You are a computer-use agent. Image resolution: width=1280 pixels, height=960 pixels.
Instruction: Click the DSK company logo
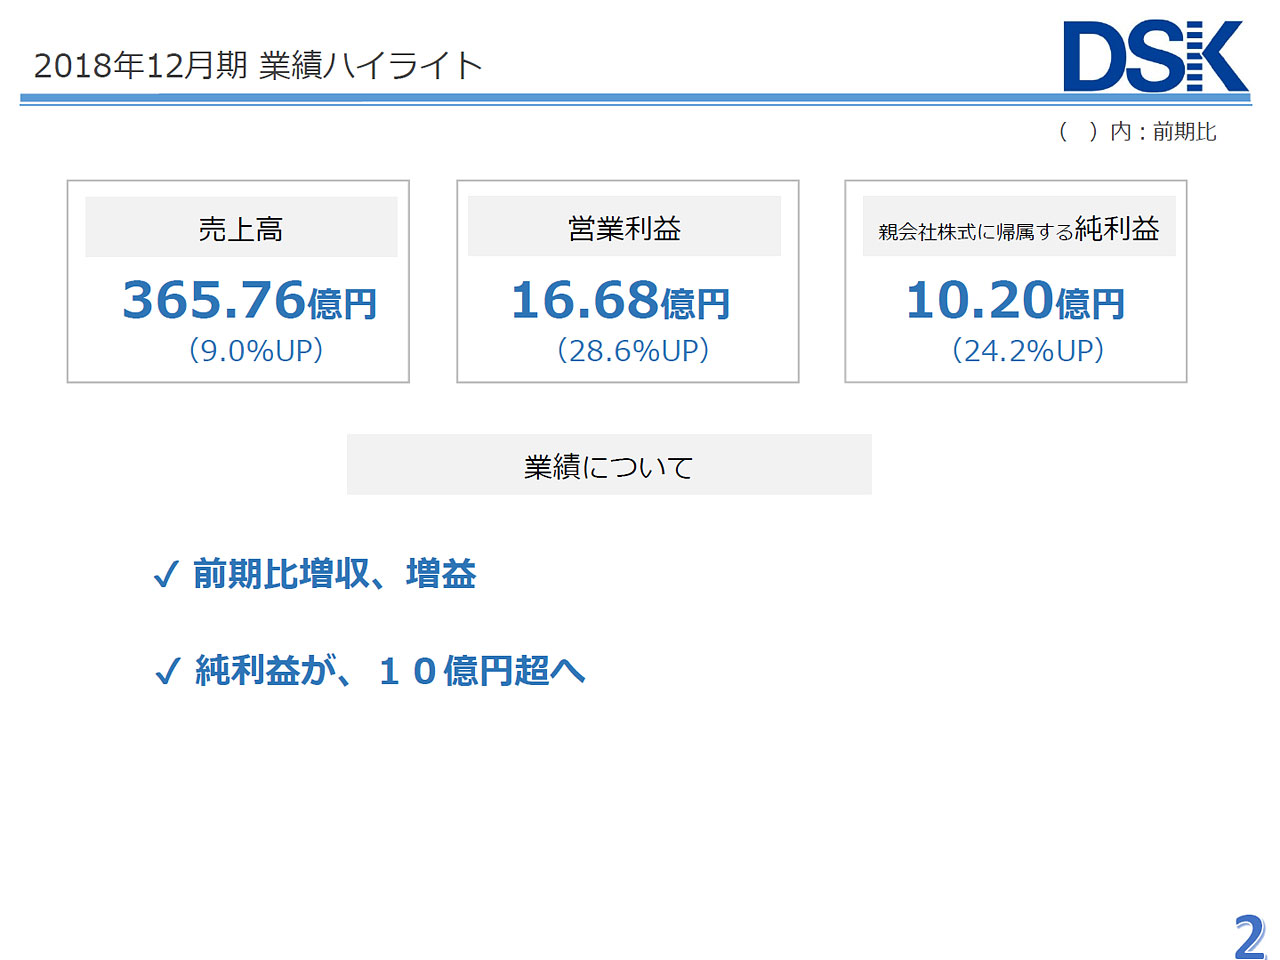coord(1156,56)
